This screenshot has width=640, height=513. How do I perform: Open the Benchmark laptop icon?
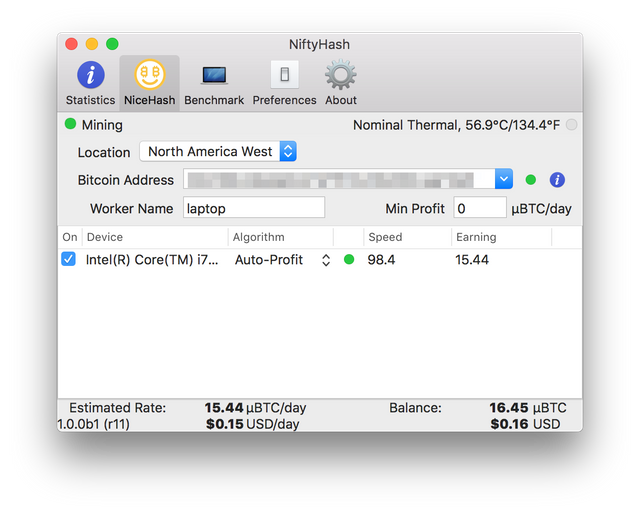pyautogui.click(x=214, y=76)
